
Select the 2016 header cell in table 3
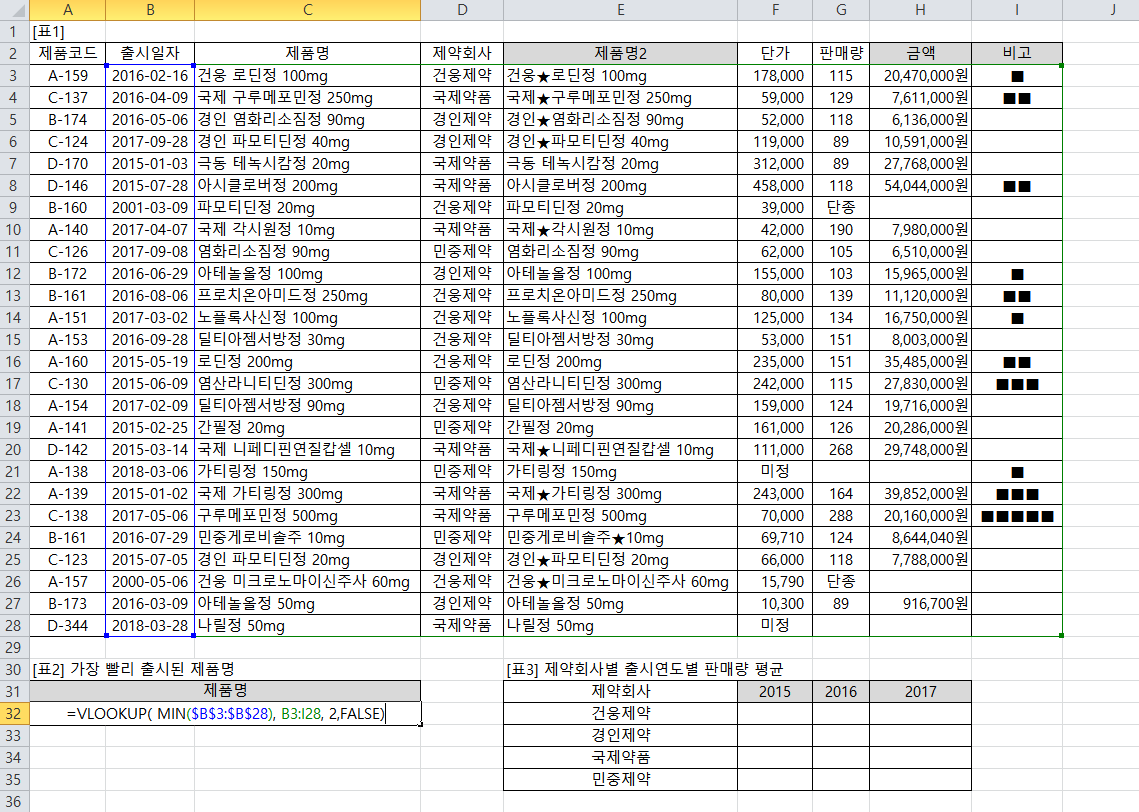coord(840,691)
